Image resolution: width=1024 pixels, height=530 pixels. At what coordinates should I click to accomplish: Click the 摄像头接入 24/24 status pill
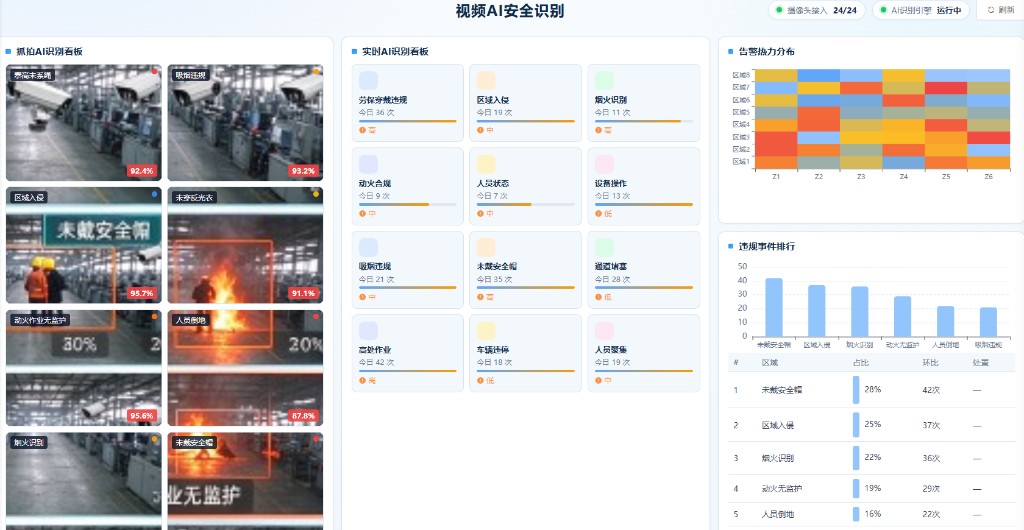[x=816, y=10]
